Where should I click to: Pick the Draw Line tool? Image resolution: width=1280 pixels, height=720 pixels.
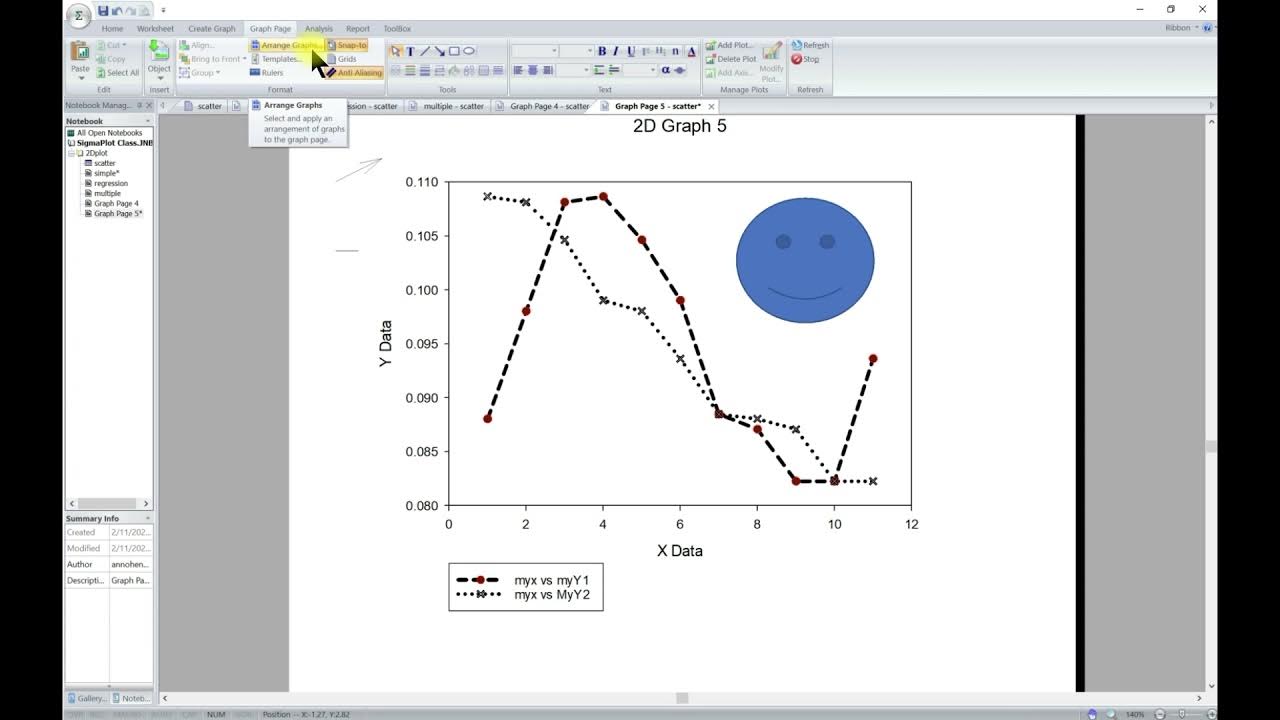425,51
